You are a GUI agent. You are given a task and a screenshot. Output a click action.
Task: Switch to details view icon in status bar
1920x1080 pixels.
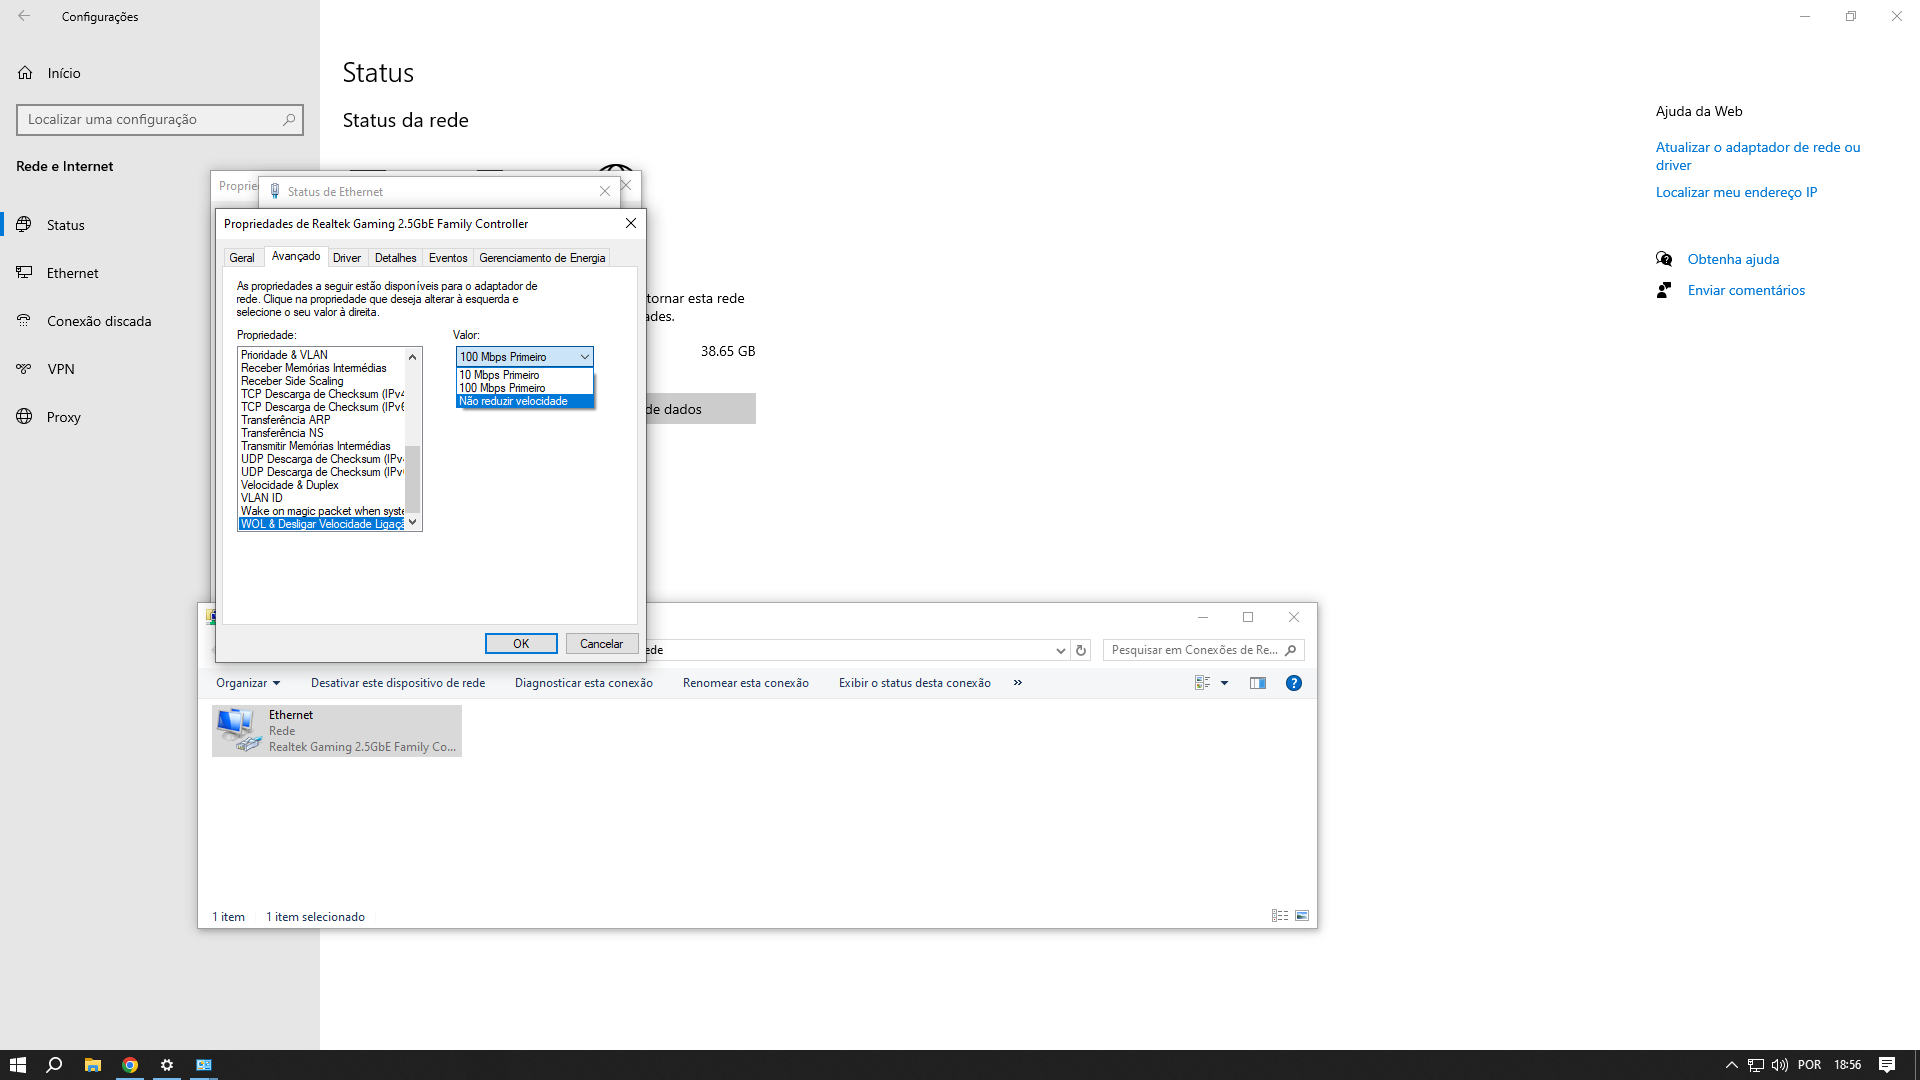(1280, 916)
